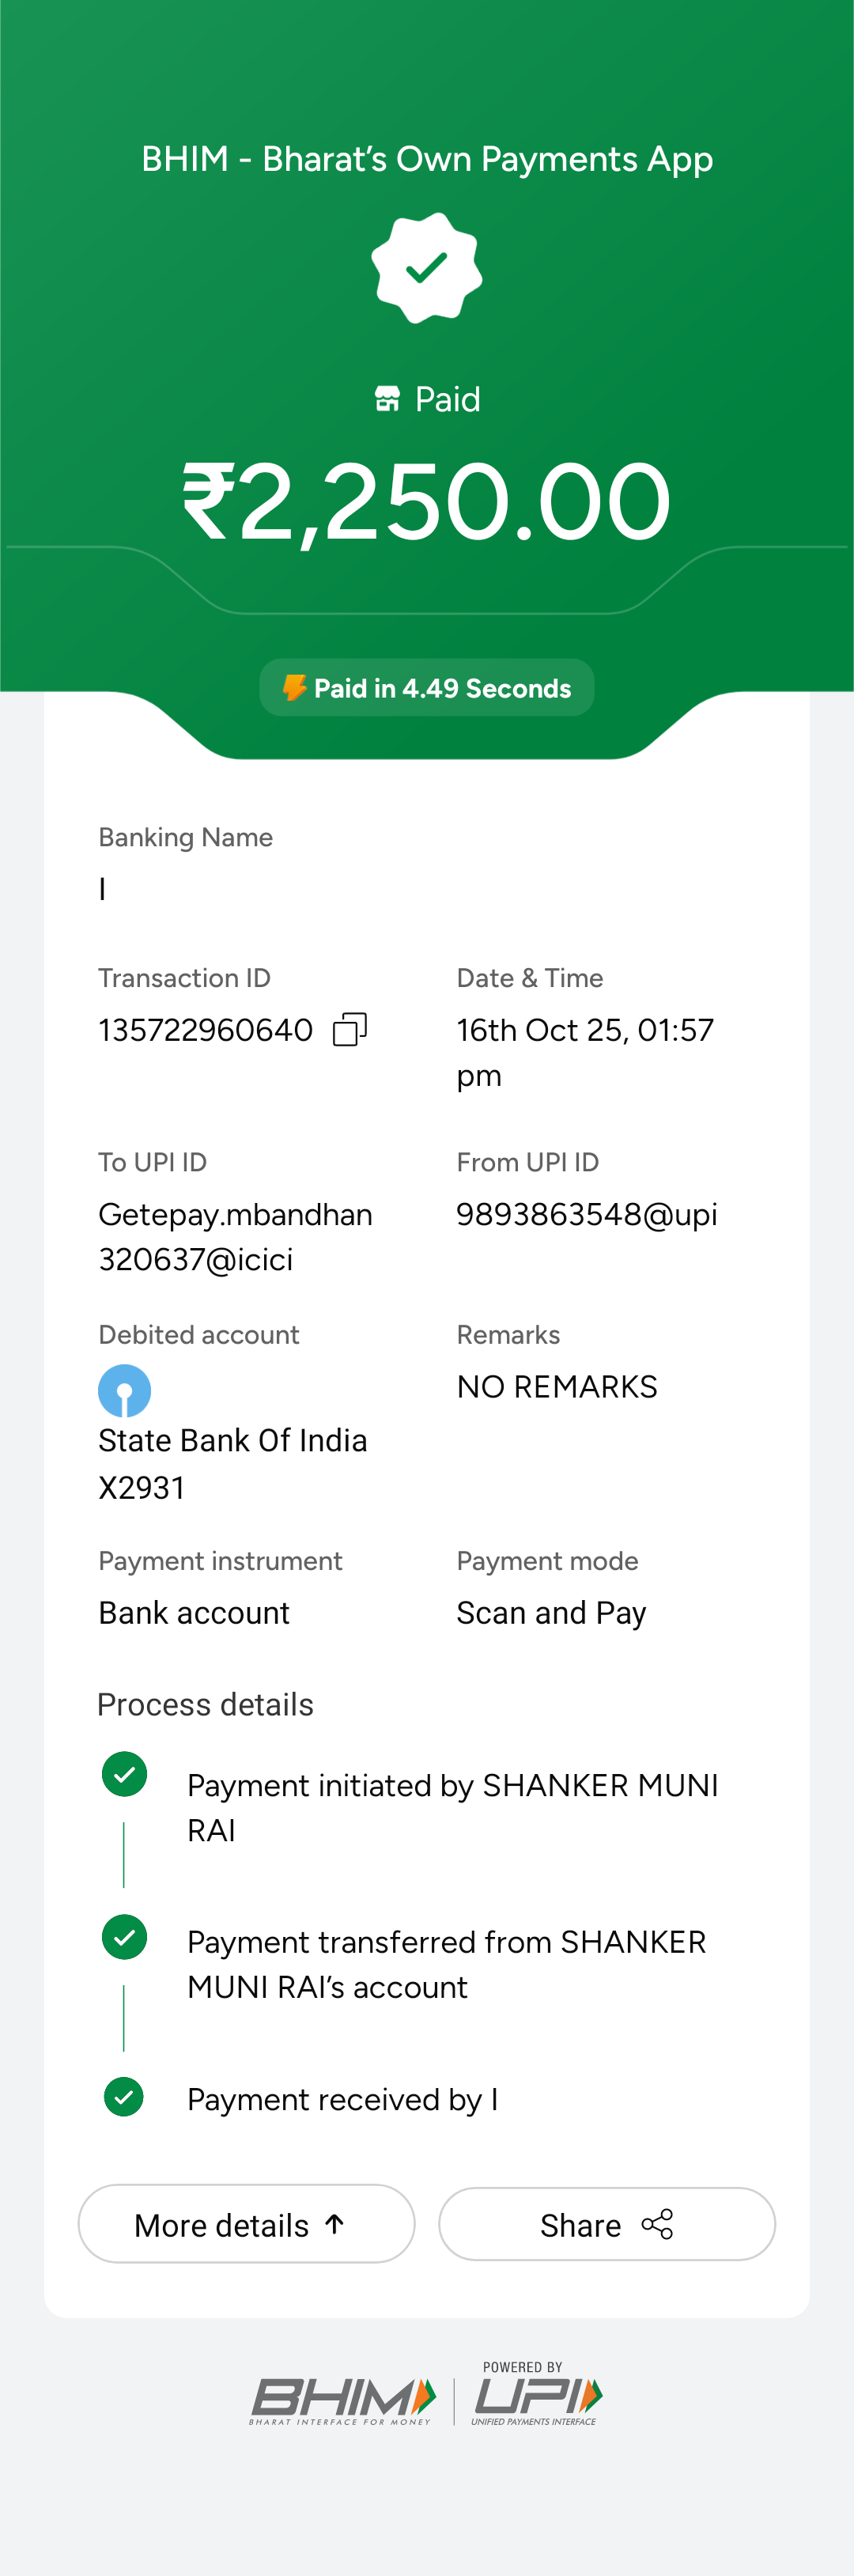Click the upward arrow in More details
The image size is (854, 2576).
335,2224
